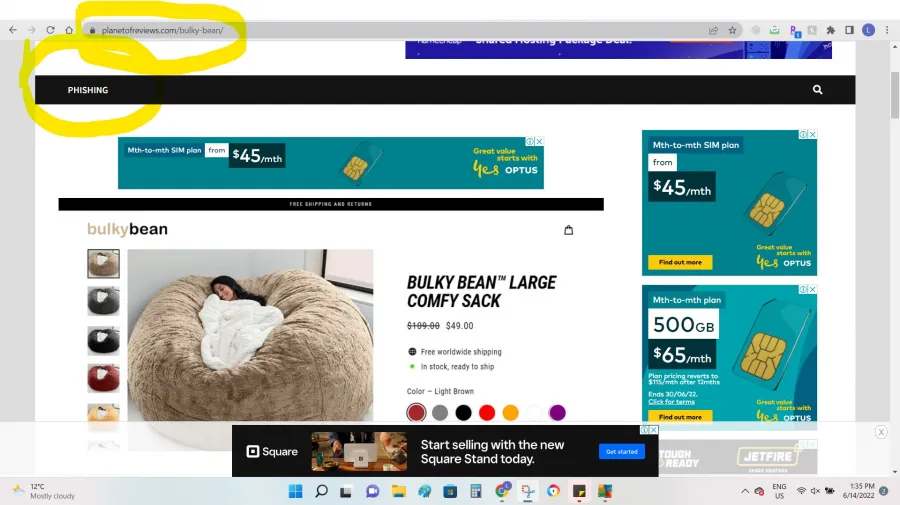Open the purple P extension
This screenshot has height=505, width=900.
(794, 31)
